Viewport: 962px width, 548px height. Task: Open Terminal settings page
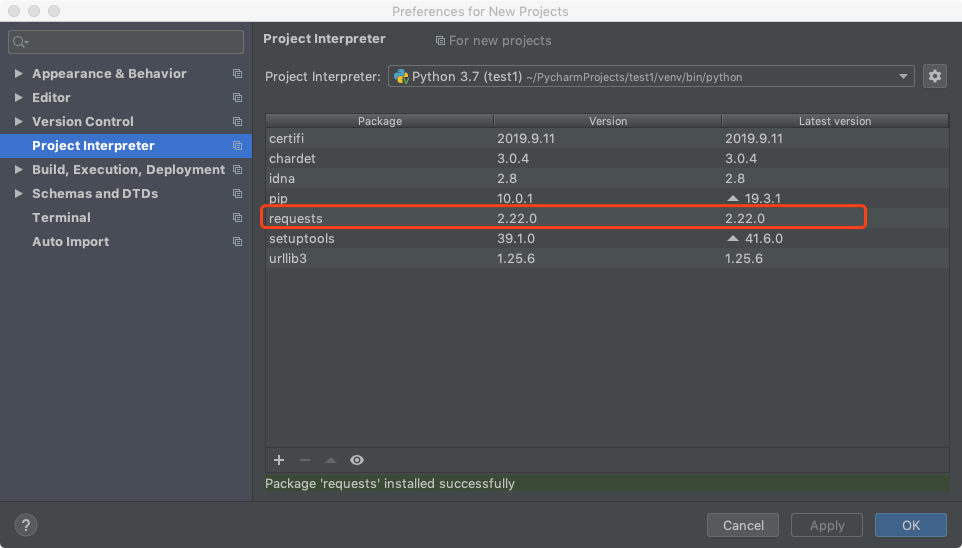pos(61,217)
